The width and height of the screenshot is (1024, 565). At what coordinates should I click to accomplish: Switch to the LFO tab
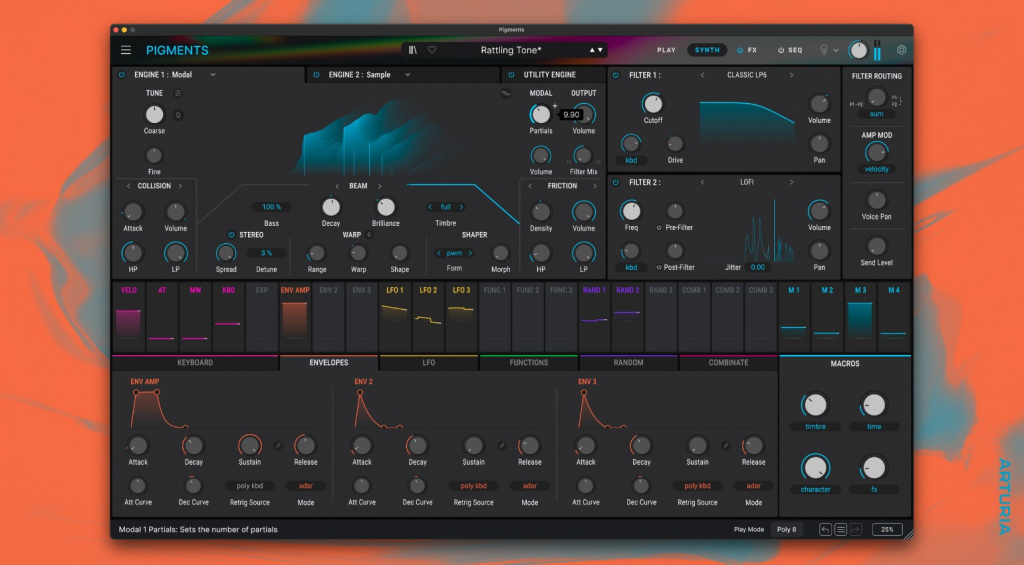coord(429,363)
